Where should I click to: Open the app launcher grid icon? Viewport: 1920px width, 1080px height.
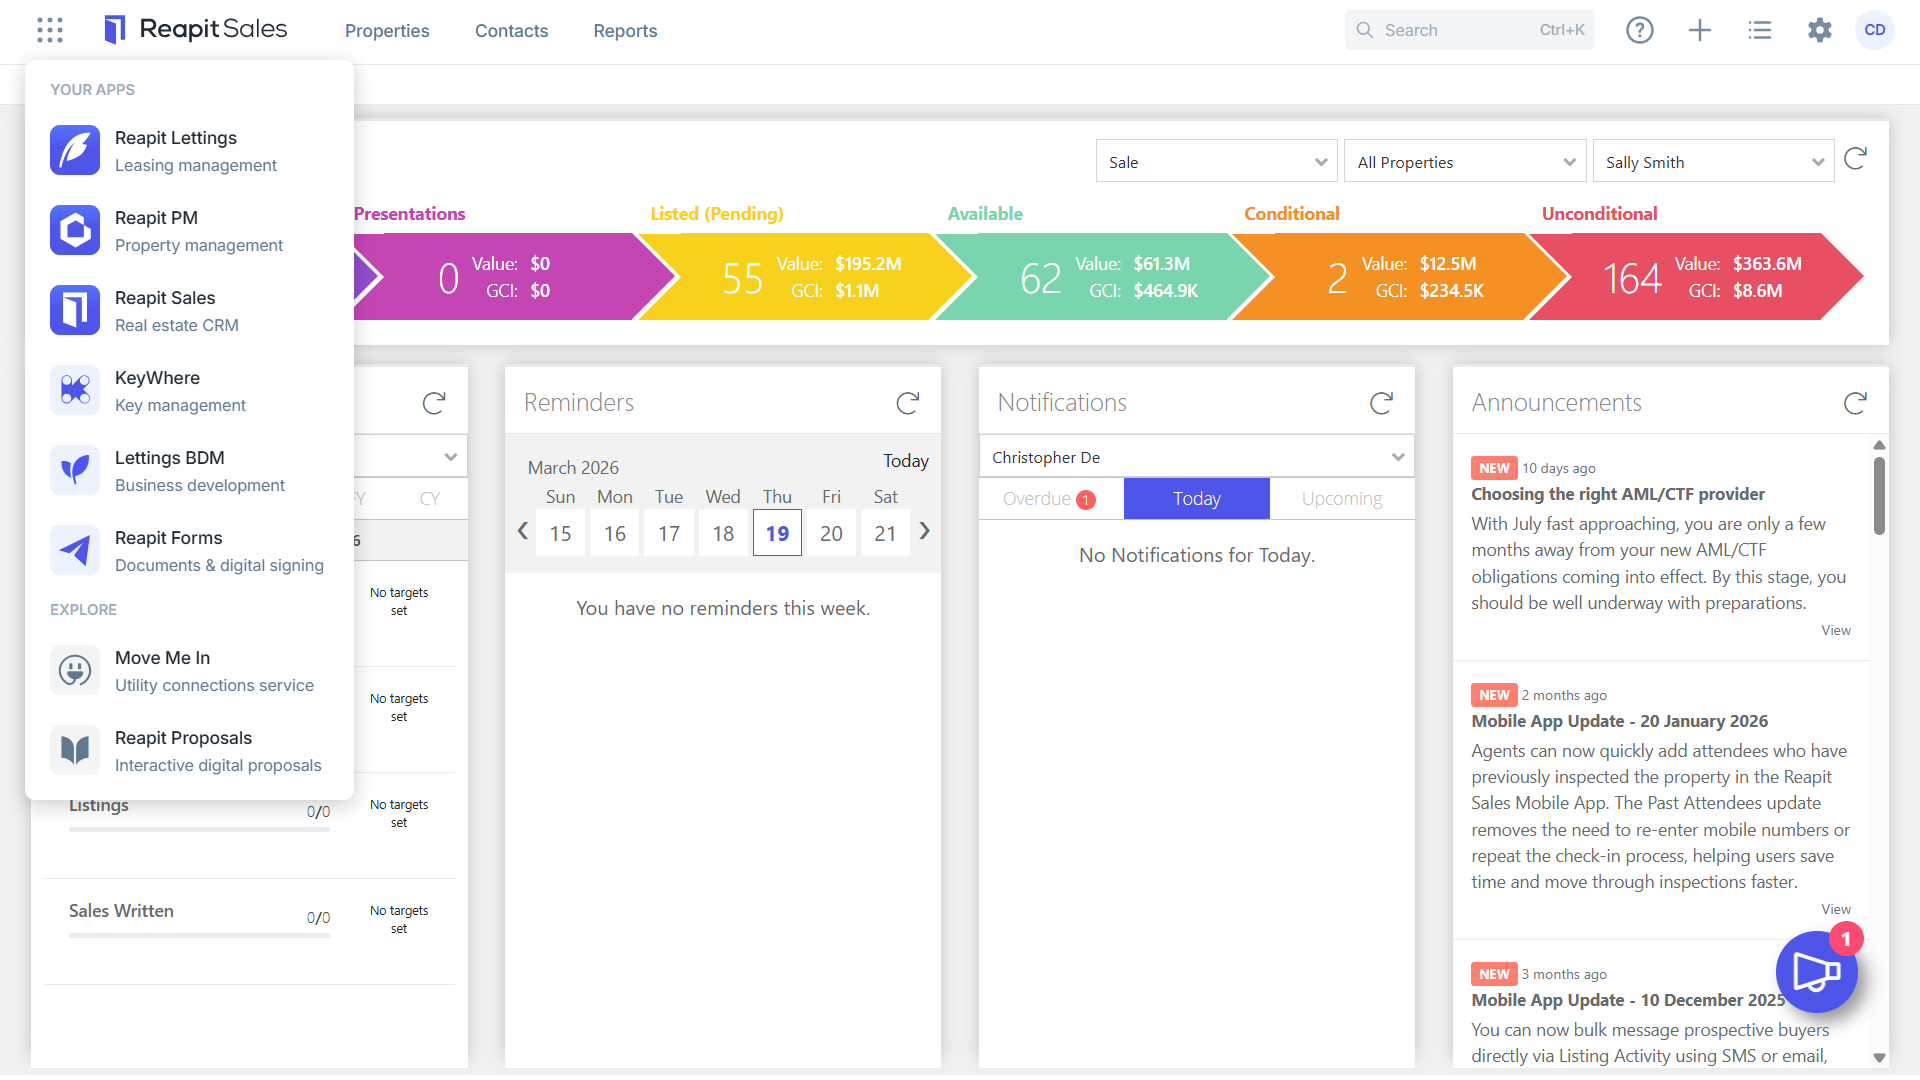[x=50, y=30]
